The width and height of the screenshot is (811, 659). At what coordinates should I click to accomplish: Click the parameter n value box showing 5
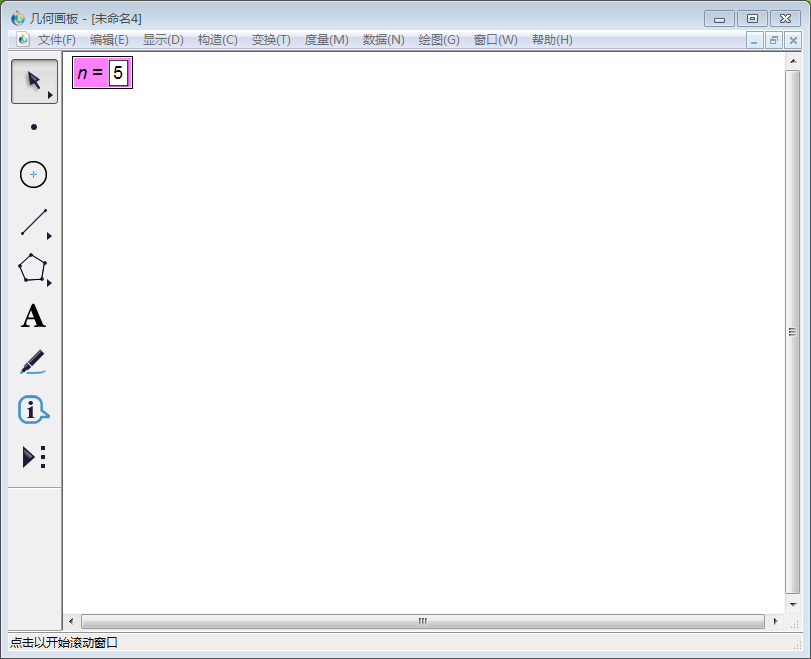click(118, 72)
